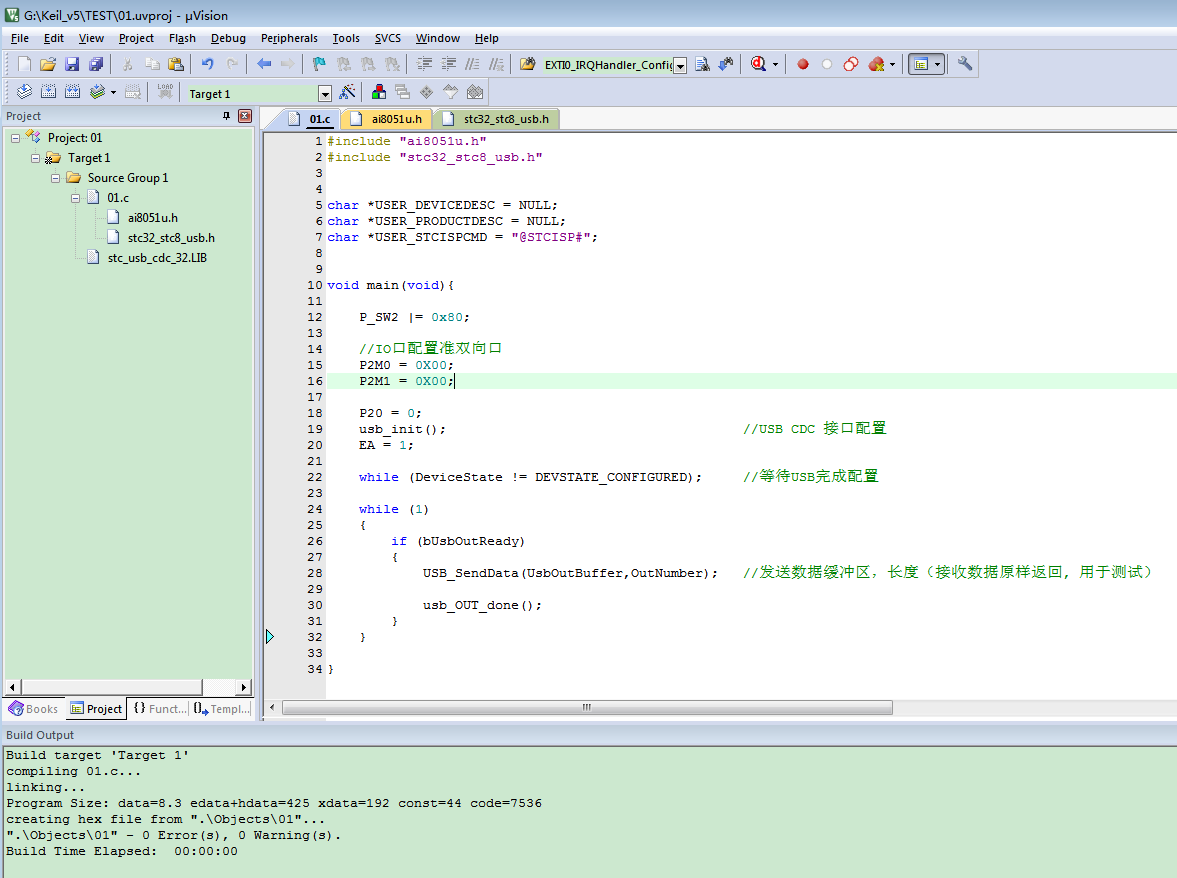Image resolution: width=1177 pixels, height=878 pixels.
Task: Disable all breakpoints with the double-circle icon
Action: (x=850, y=65)
